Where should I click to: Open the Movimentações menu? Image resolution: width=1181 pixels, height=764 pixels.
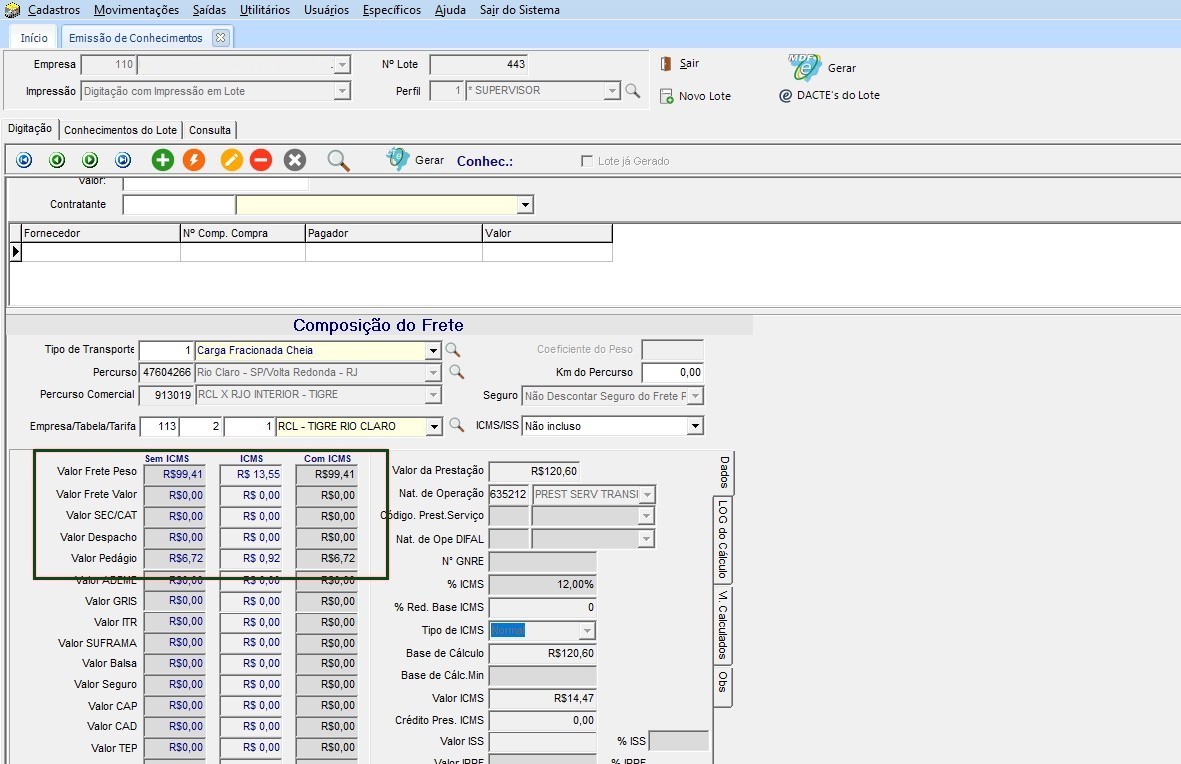point(136,10)
